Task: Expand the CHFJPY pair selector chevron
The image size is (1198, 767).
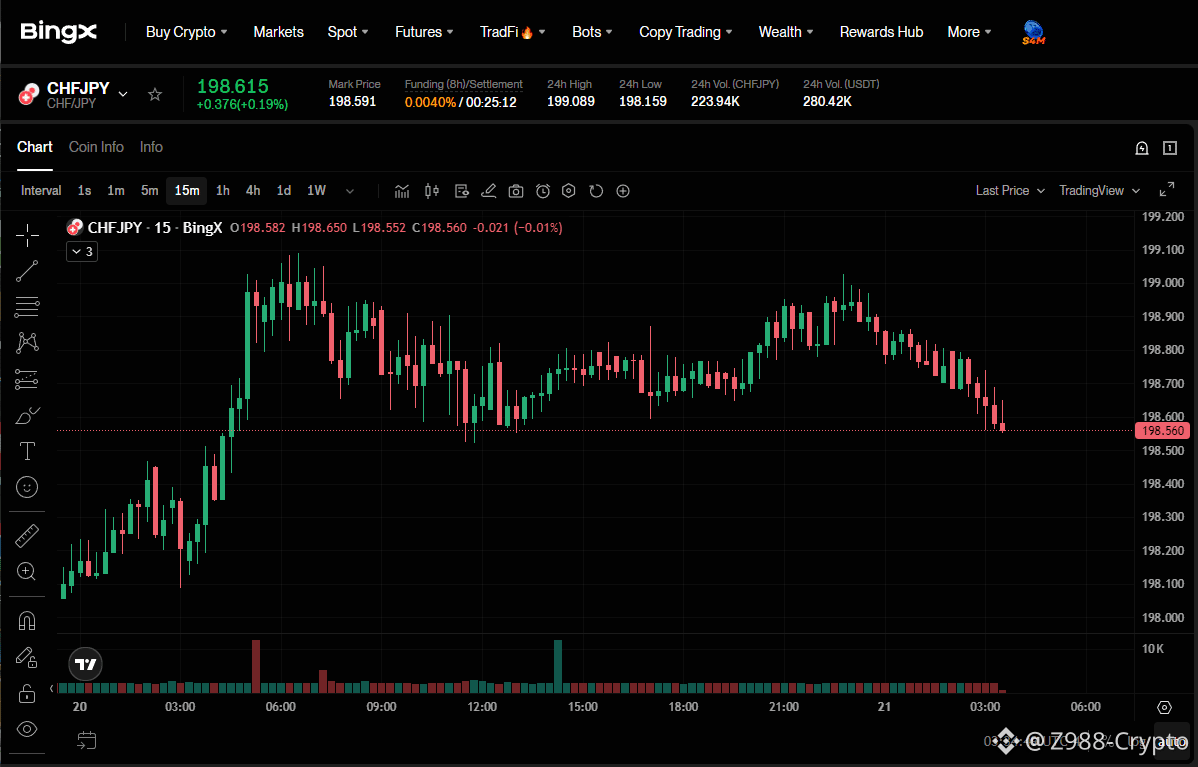Action: click(123, 94)
